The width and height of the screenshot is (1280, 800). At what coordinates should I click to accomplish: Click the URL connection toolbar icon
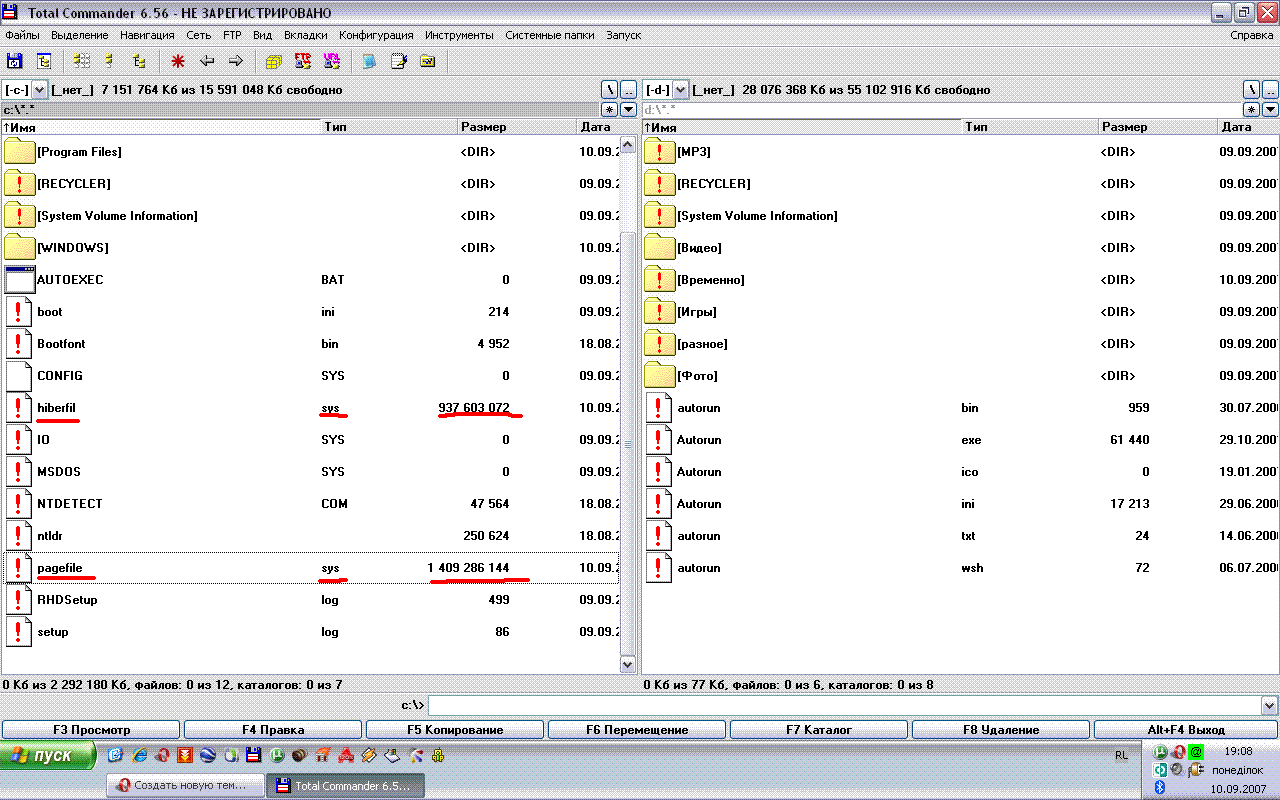[x=331, y=61]
